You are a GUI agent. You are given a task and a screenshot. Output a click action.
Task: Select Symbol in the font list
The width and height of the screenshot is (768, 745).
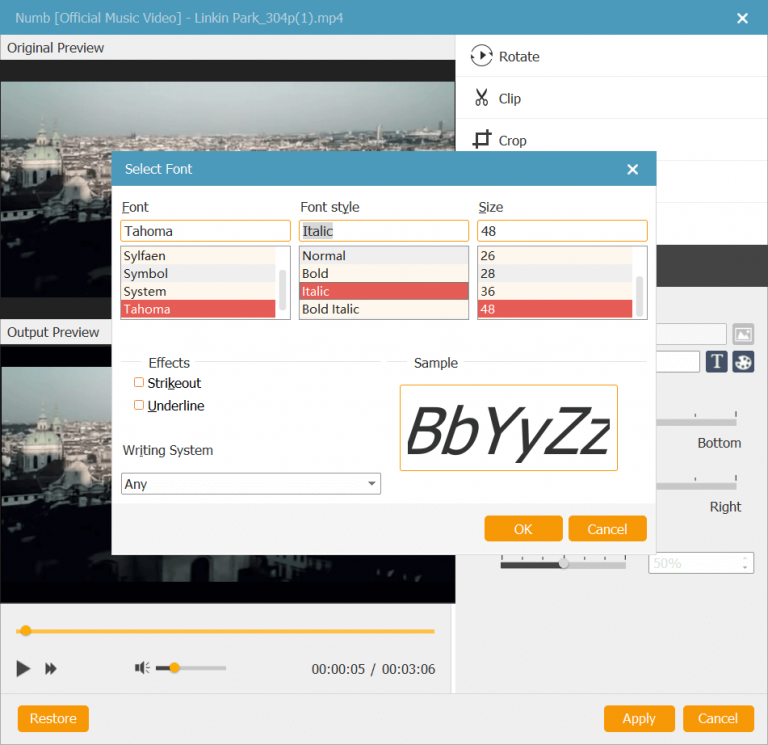tap(198, 273)
